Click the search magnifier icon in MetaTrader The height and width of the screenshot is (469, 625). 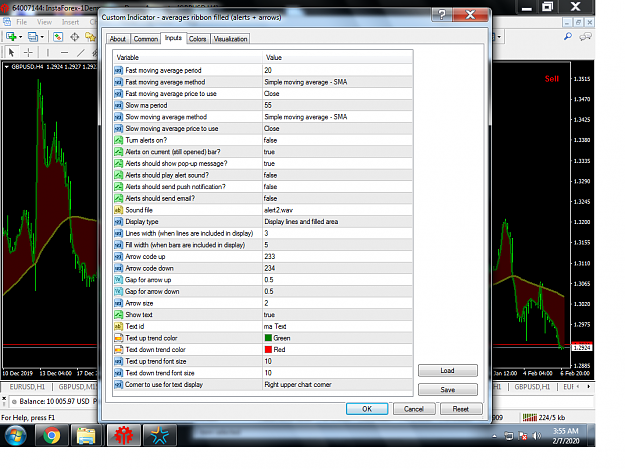(x=568, y=37)
